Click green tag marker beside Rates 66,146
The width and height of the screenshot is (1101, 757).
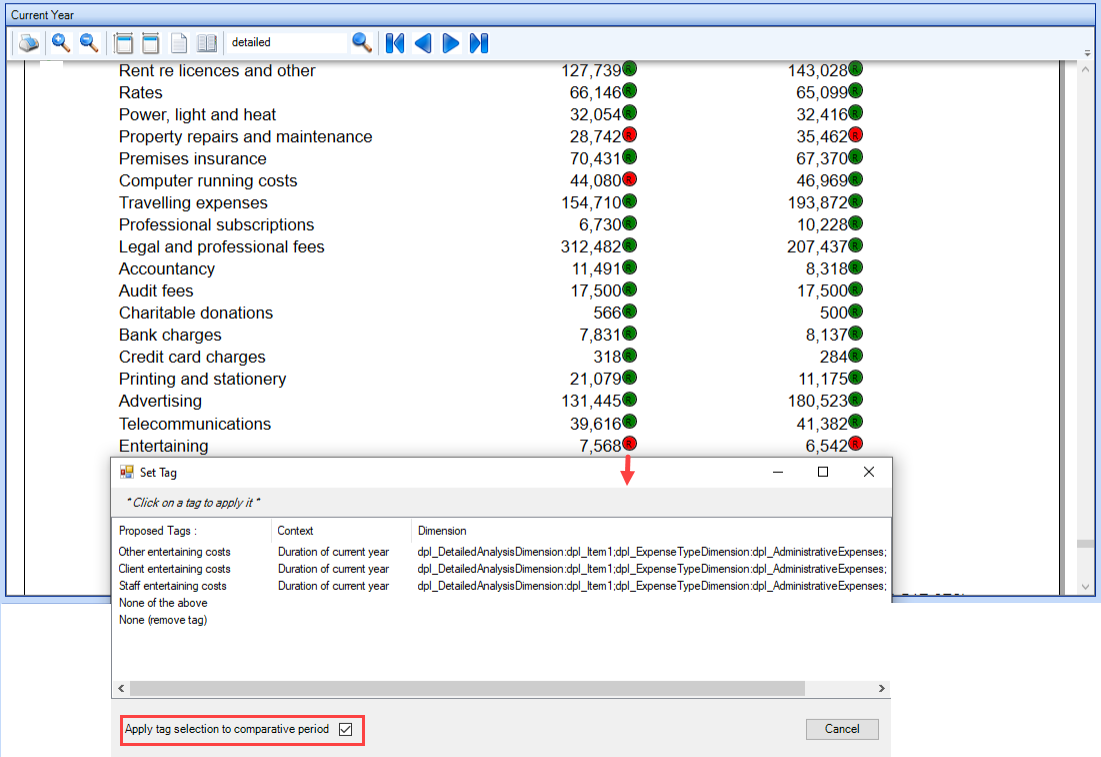pos(629,90)
